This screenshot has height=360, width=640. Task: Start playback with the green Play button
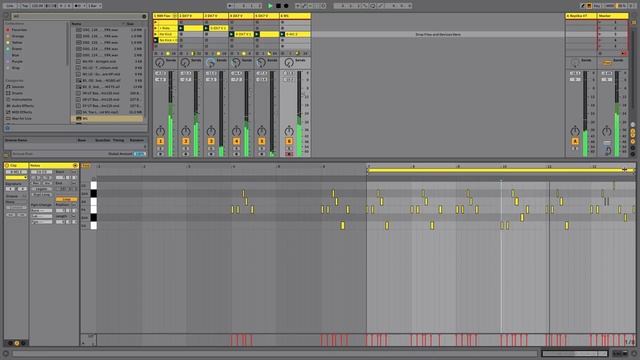point(270,6)
